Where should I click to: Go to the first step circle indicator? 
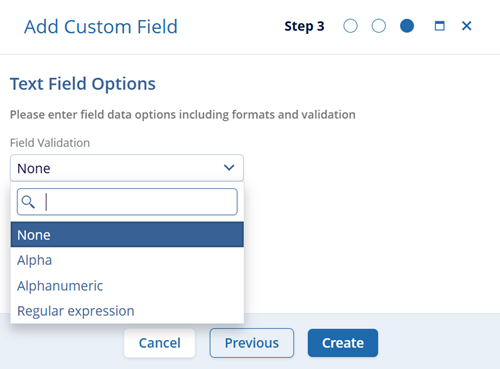tap(350, 26)
